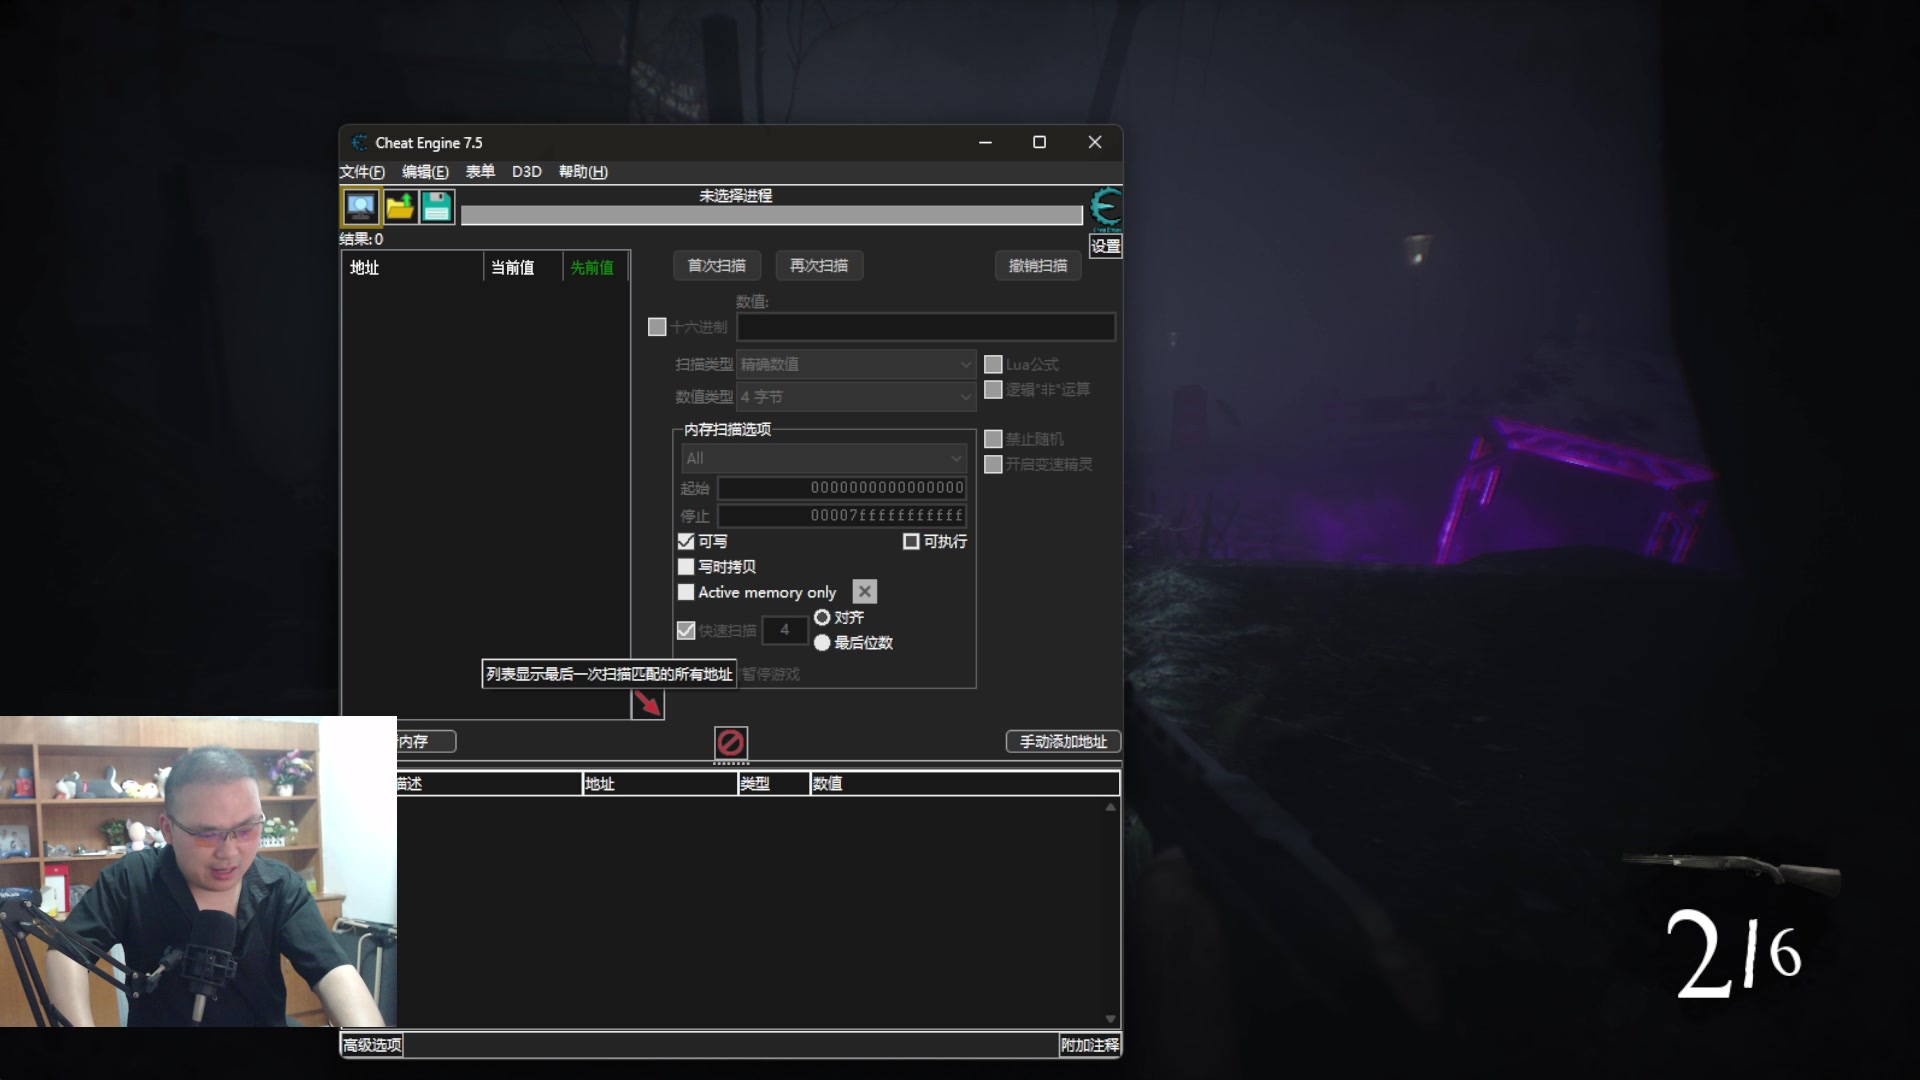The width and height of the screenshot is (1920, 1080).
Task: Click 手动添加地址 button
Action: (x=1063, y=742)
